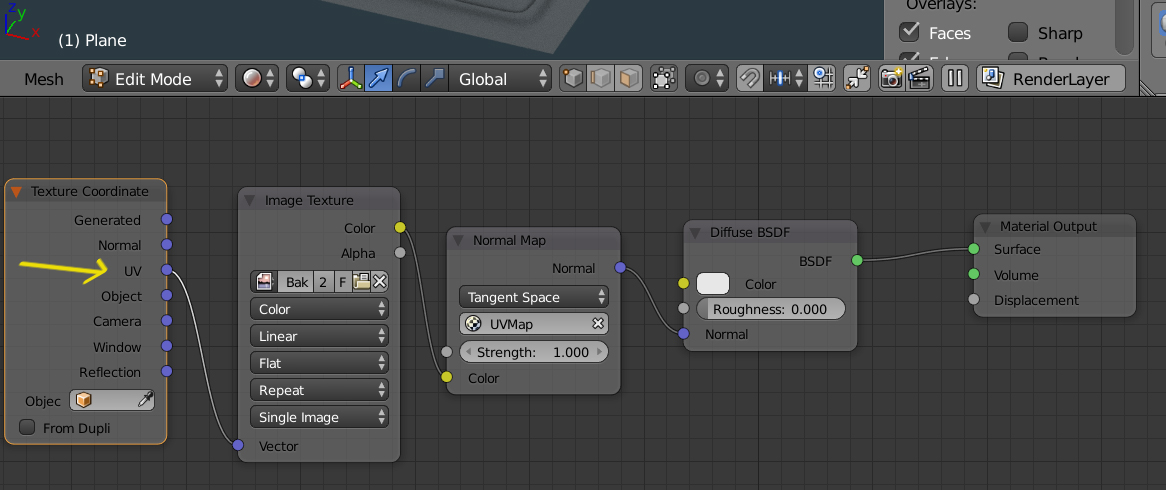Open the Edit Mode dropdown
This screenshot has height=490, width=1166.
coord(155,79)
